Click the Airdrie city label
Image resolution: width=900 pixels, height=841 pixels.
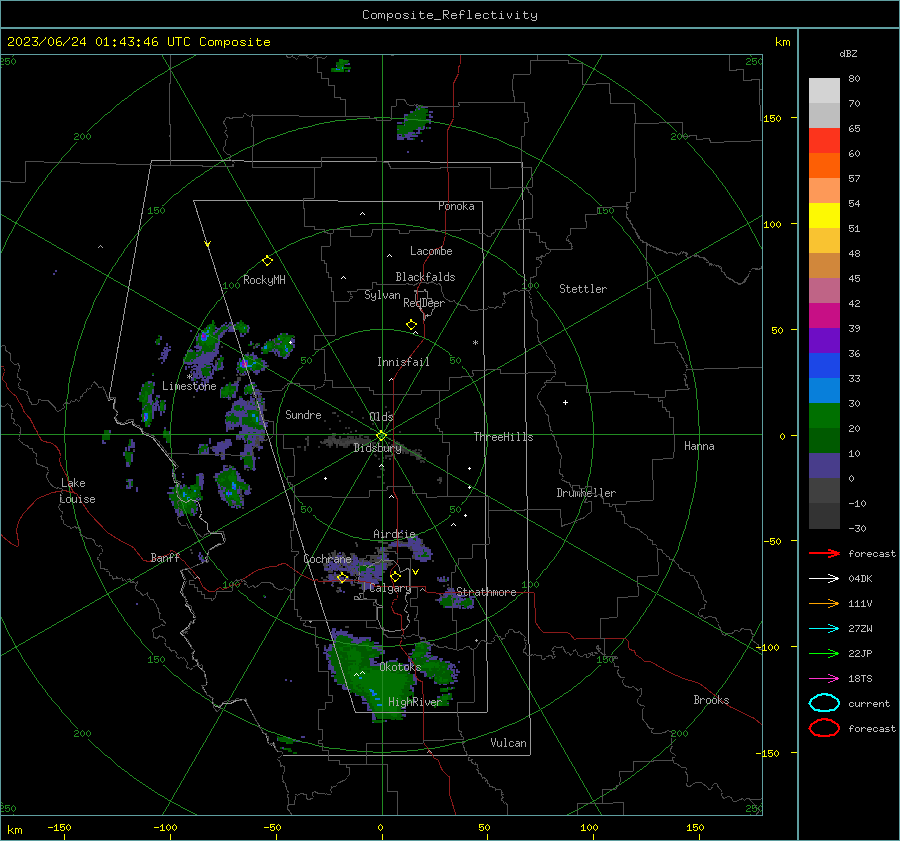coord(394,534)
